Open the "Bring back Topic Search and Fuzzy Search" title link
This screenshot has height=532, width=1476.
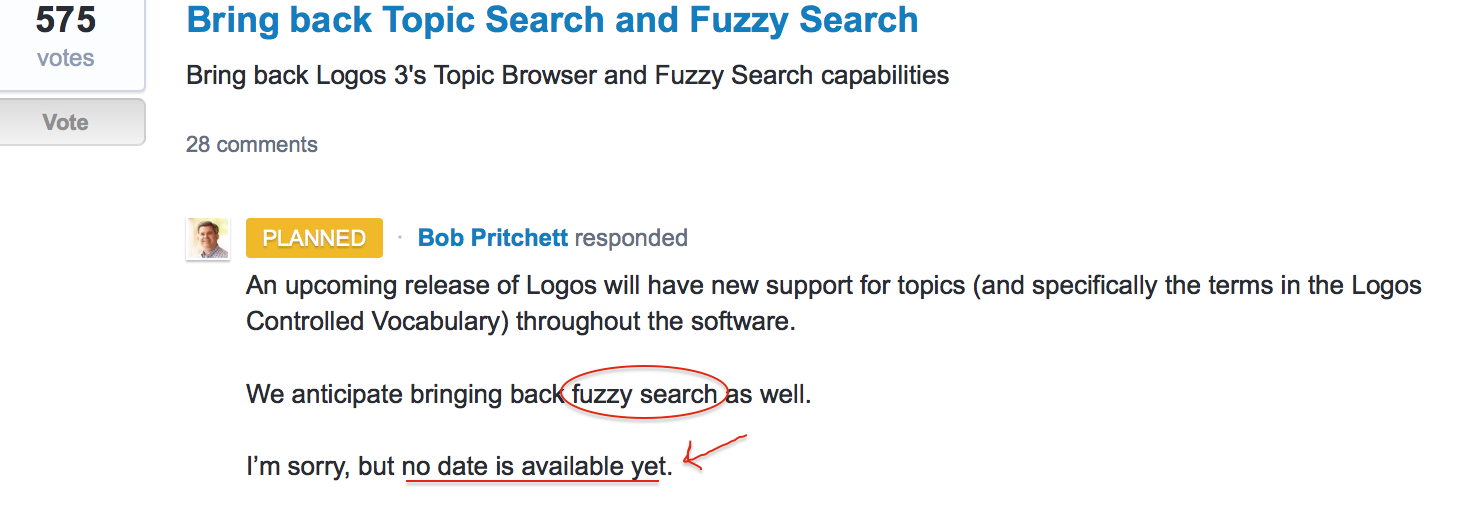point(552,20)
